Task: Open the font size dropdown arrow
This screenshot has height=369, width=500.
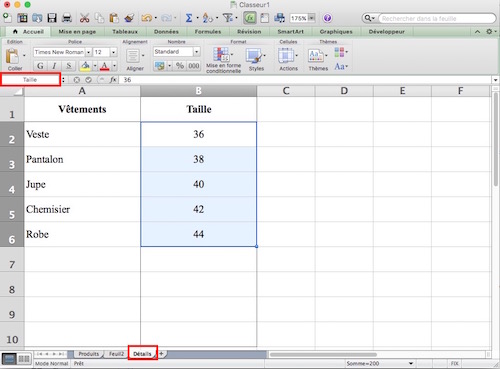Action: 114,52
